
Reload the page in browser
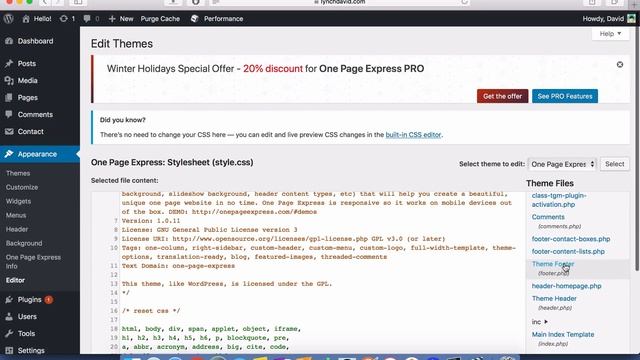(464, 2)
